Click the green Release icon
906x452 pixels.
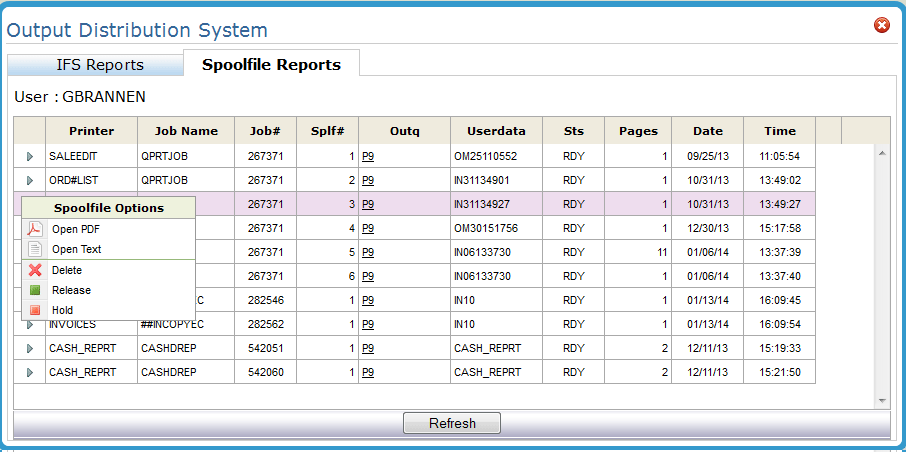(35, 290)
